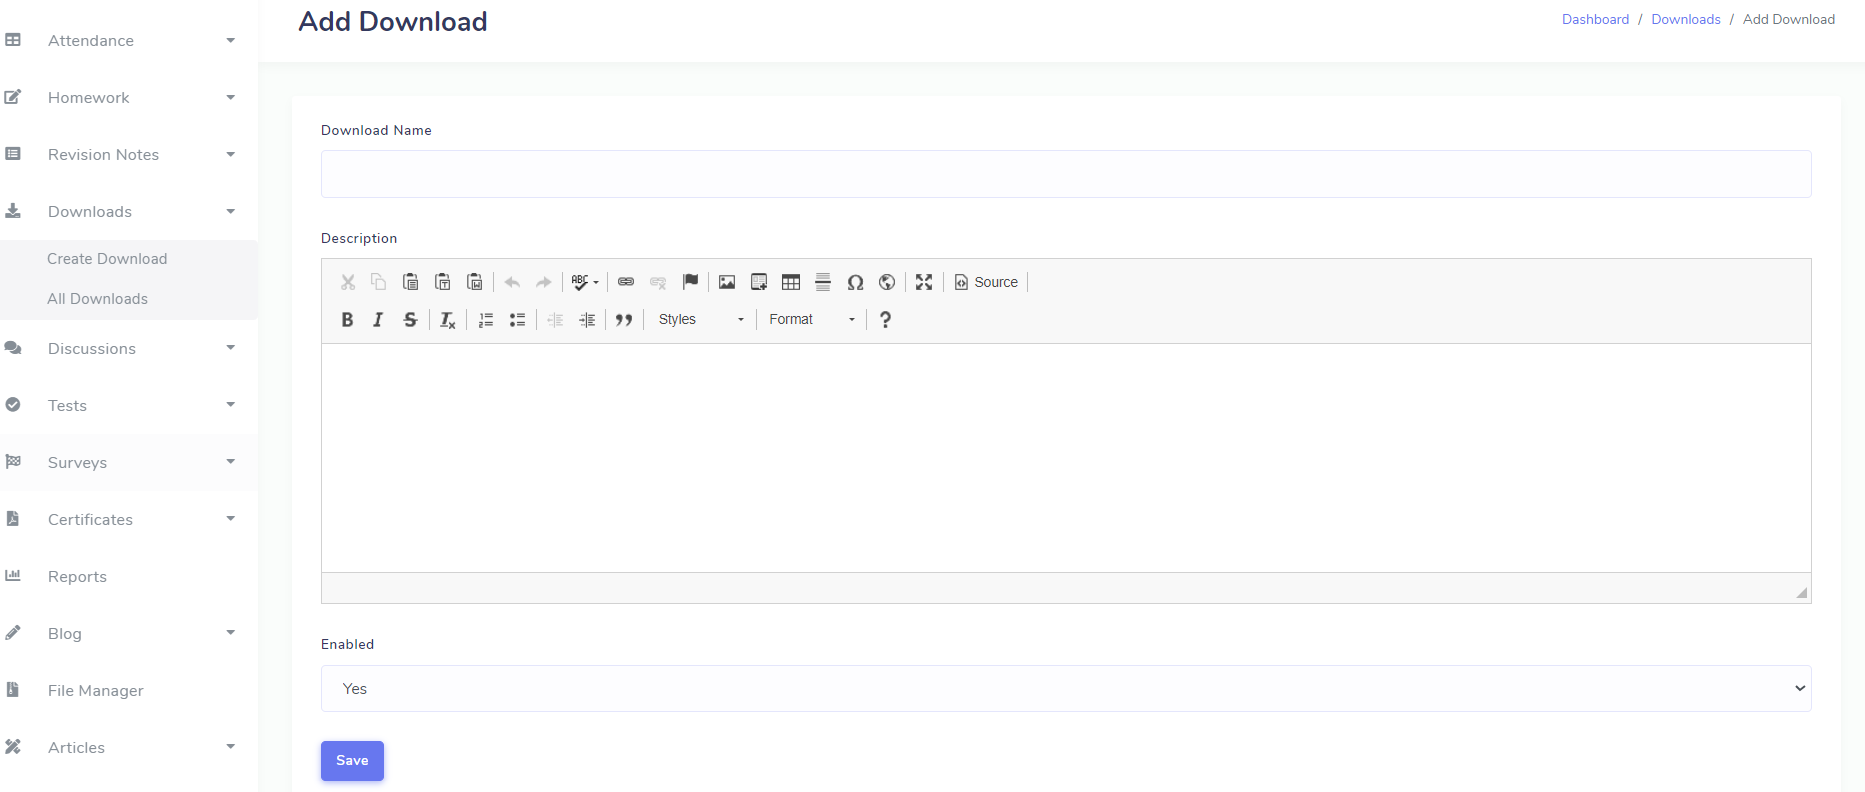Click the Bold formatting icon

click(347, 320)
